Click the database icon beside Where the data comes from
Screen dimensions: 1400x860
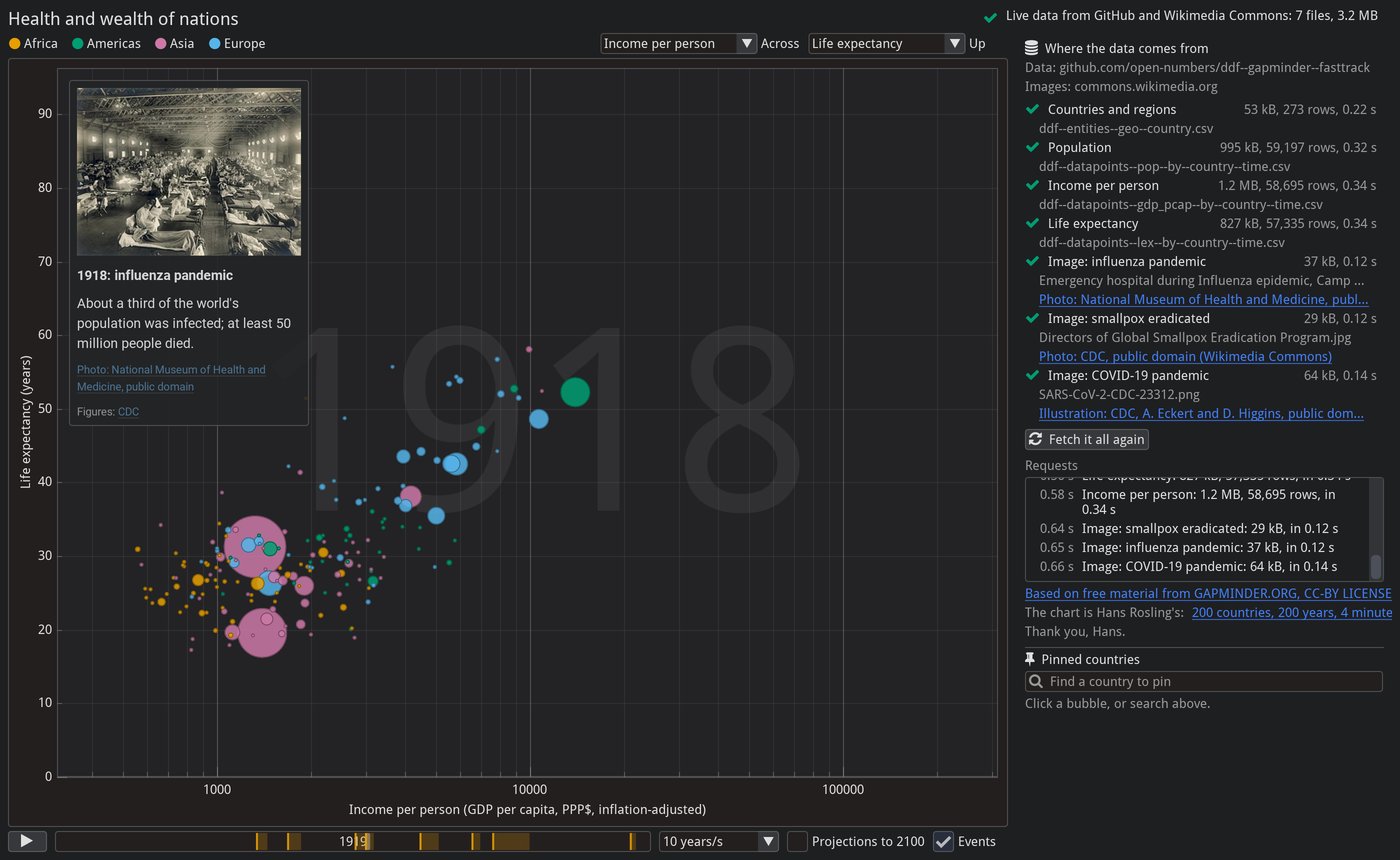click(1032, 48)
